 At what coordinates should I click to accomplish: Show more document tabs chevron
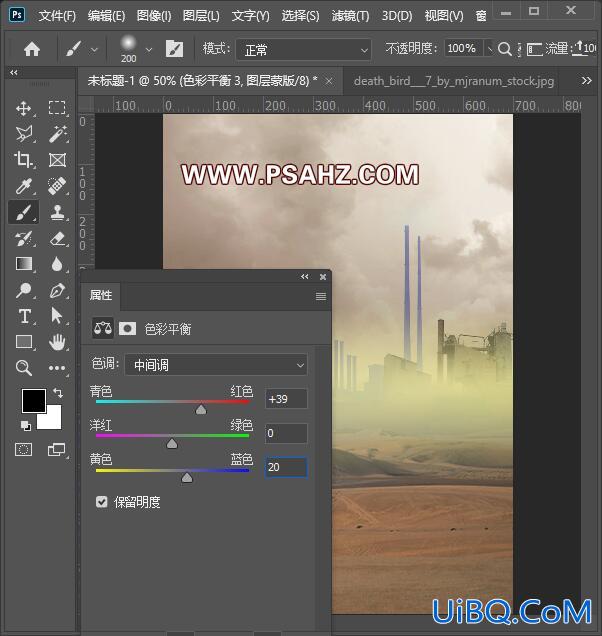click(x=586, y=81)
